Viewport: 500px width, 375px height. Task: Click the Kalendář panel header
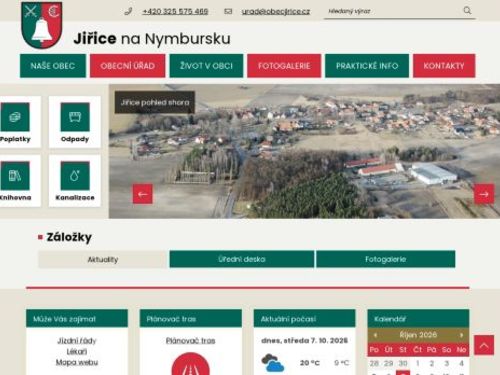[418, 319]
